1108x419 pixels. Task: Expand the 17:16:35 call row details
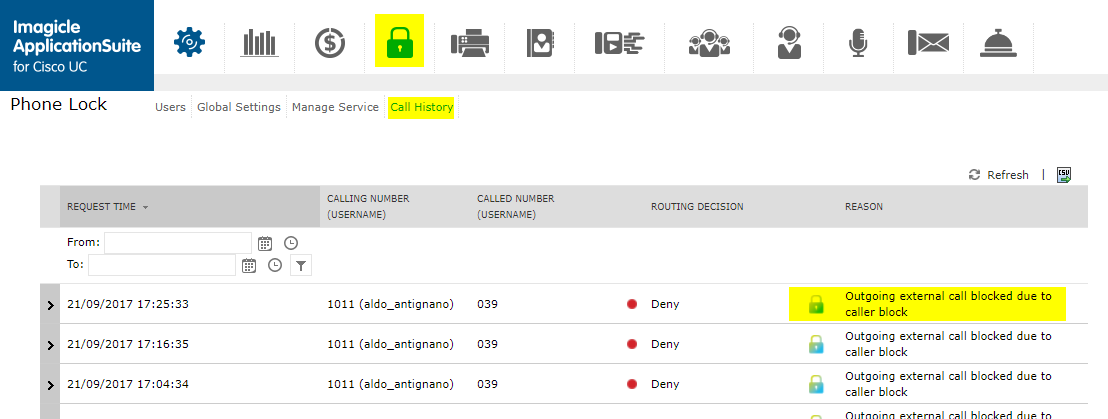50,345
